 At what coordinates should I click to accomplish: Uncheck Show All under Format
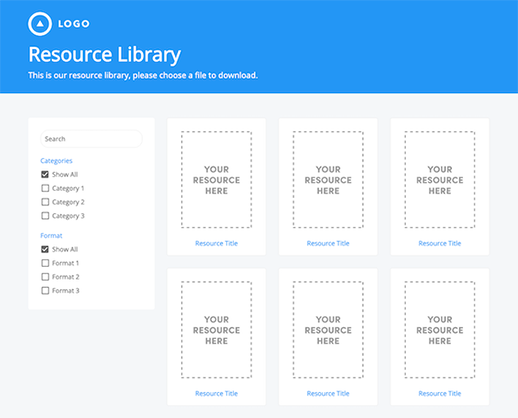45,249
